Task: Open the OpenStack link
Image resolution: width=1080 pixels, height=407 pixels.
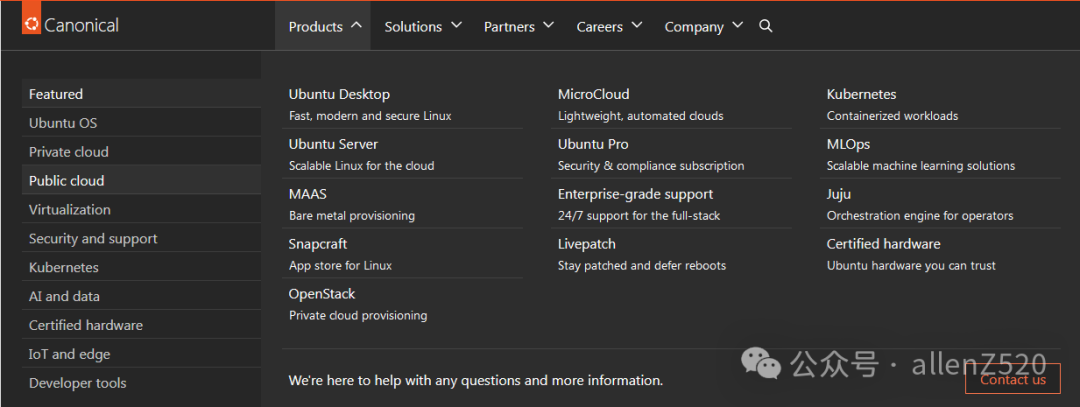Action: 322,294
